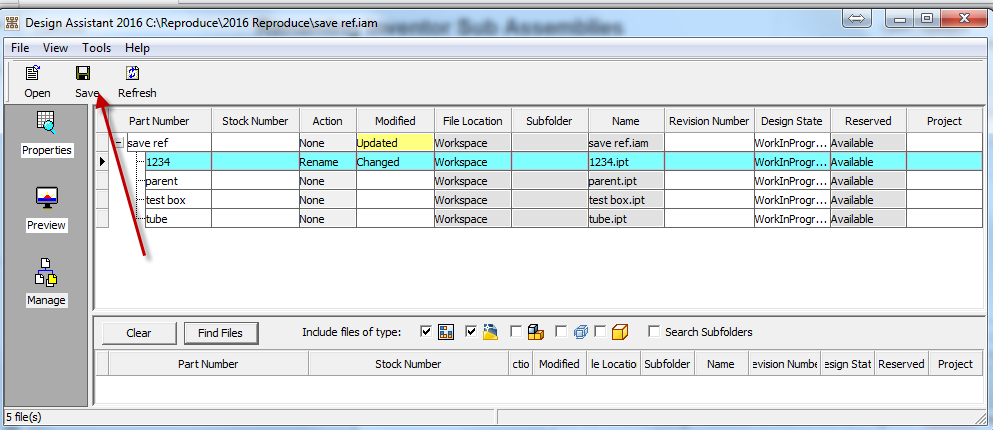
Task: Click the drawing file type icon
Action: (x=446, y=332)
